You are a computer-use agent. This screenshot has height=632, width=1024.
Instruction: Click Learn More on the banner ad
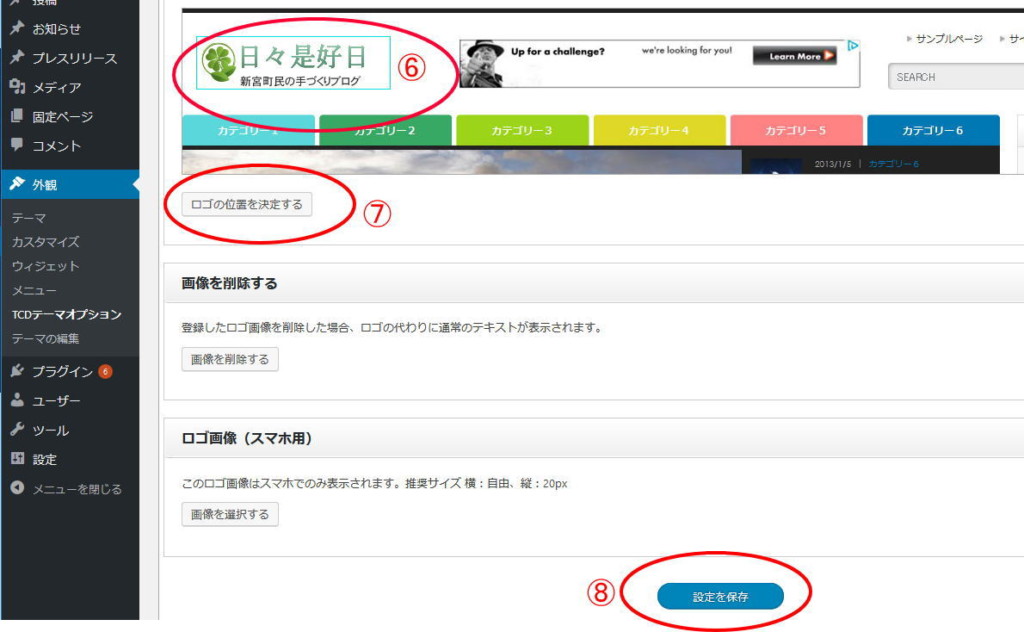click(795, 56)
